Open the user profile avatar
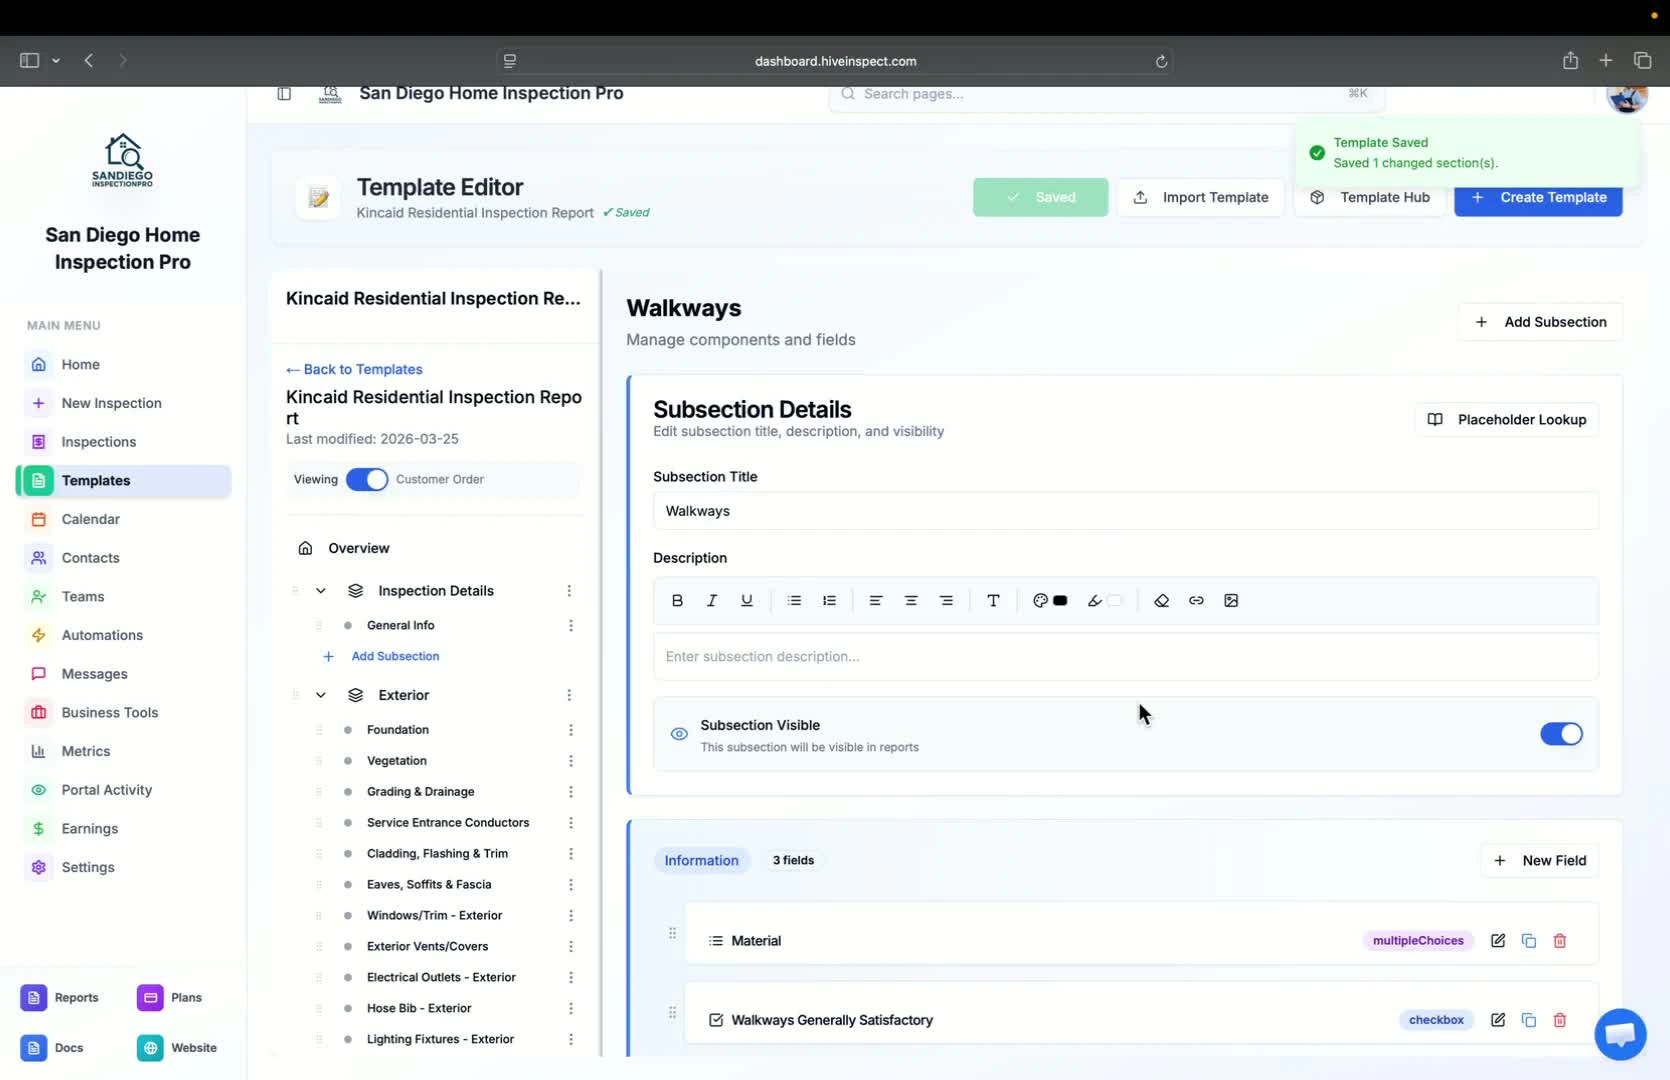 point(1627,95)
